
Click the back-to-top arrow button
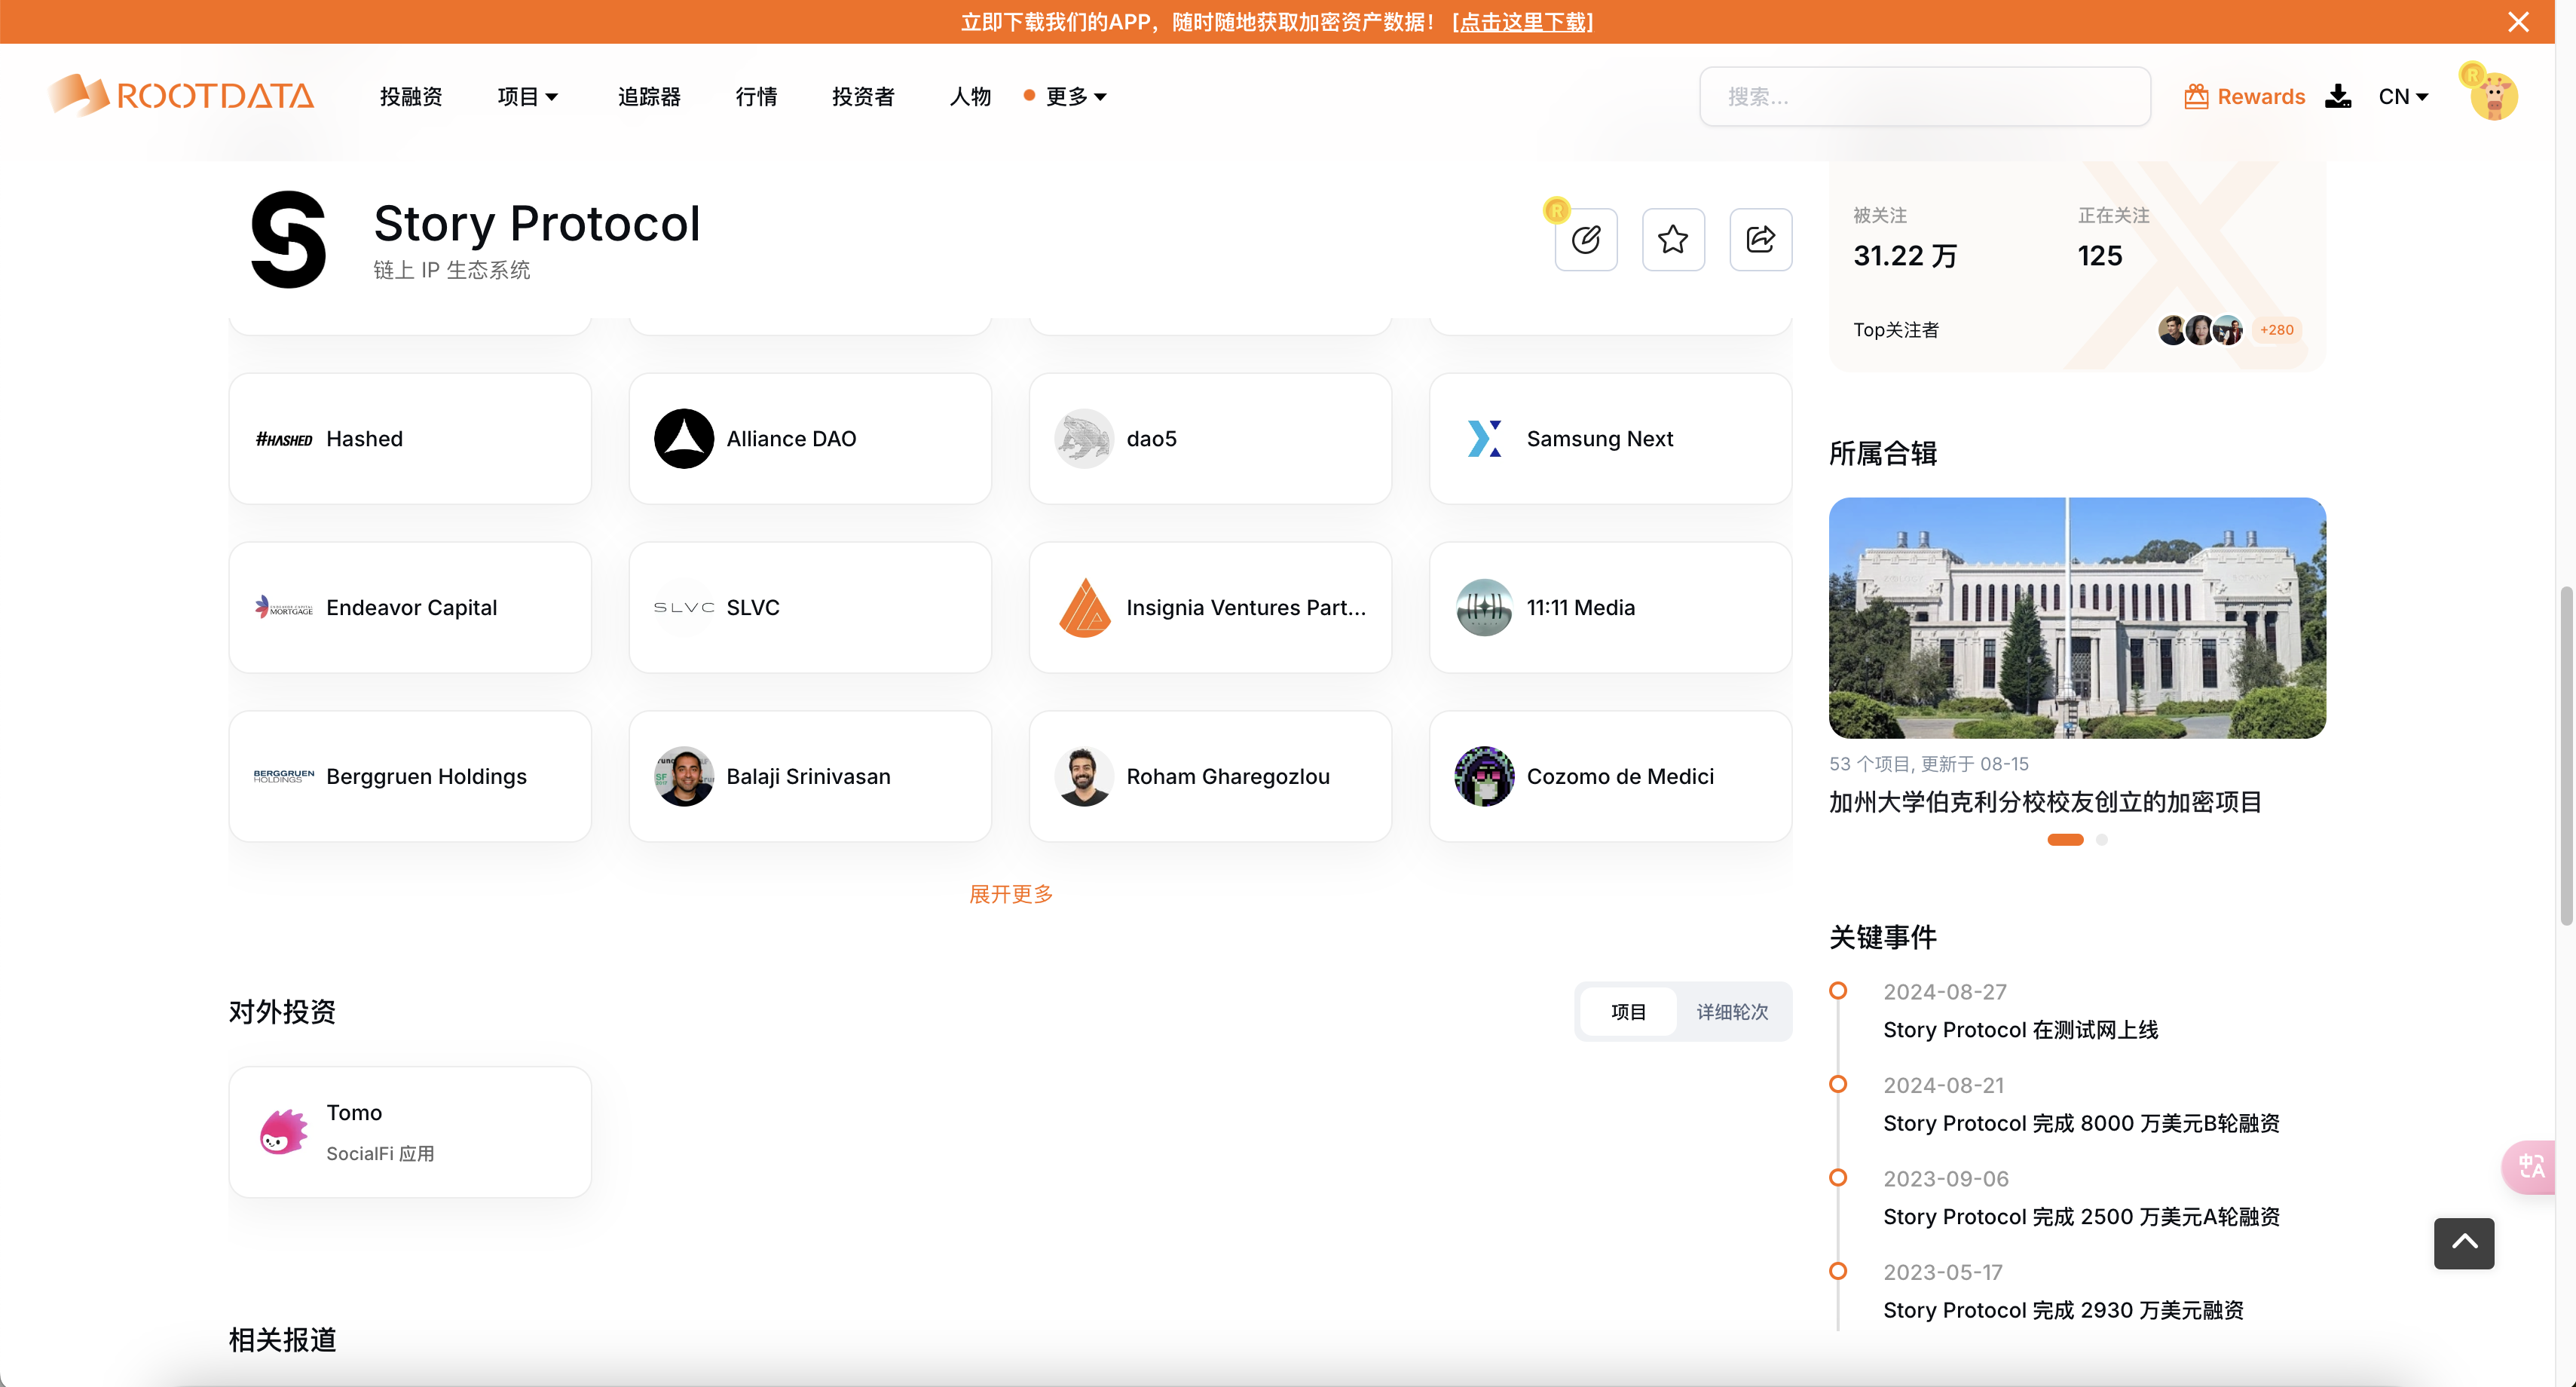(2464, 1243)
